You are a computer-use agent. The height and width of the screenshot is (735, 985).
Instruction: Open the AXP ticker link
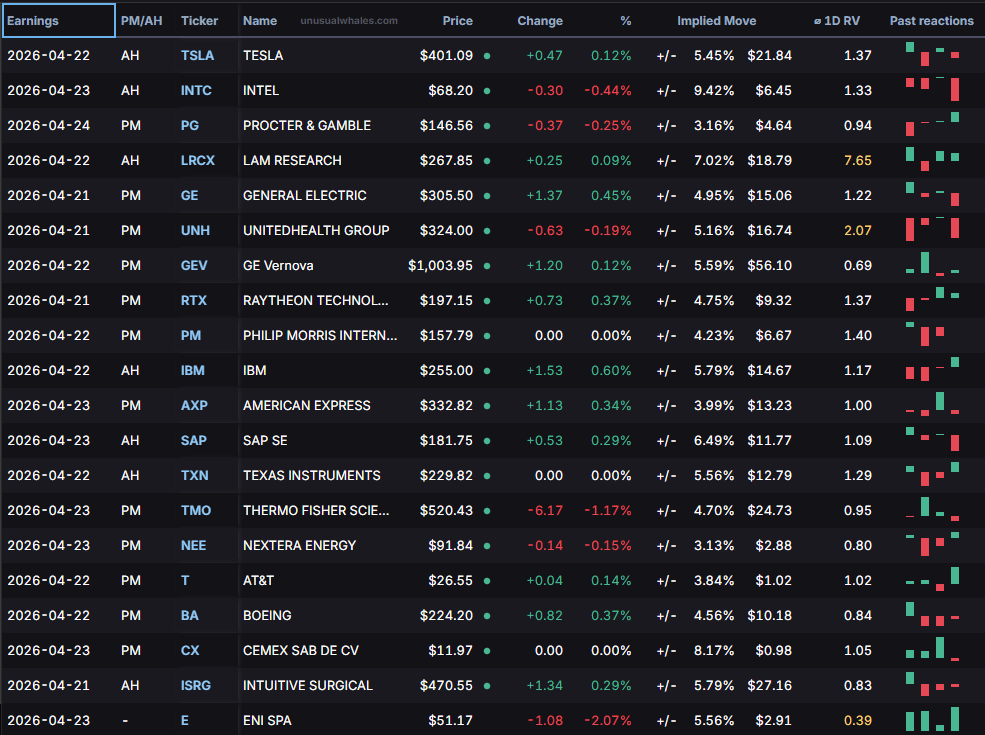(194, 406)
